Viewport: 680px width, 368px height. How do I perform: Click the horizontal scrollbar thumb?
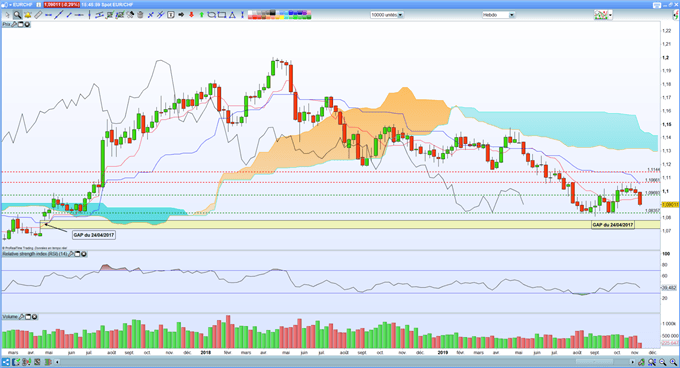tap(594, 362)
